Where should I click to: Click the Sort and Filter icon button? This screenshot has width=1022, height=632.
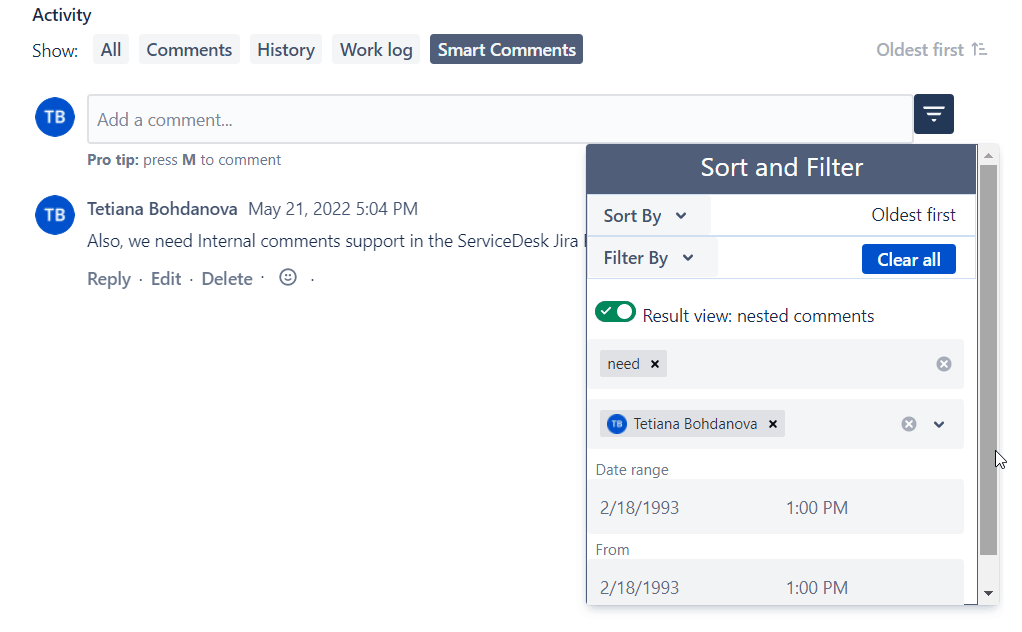[933, 115]
